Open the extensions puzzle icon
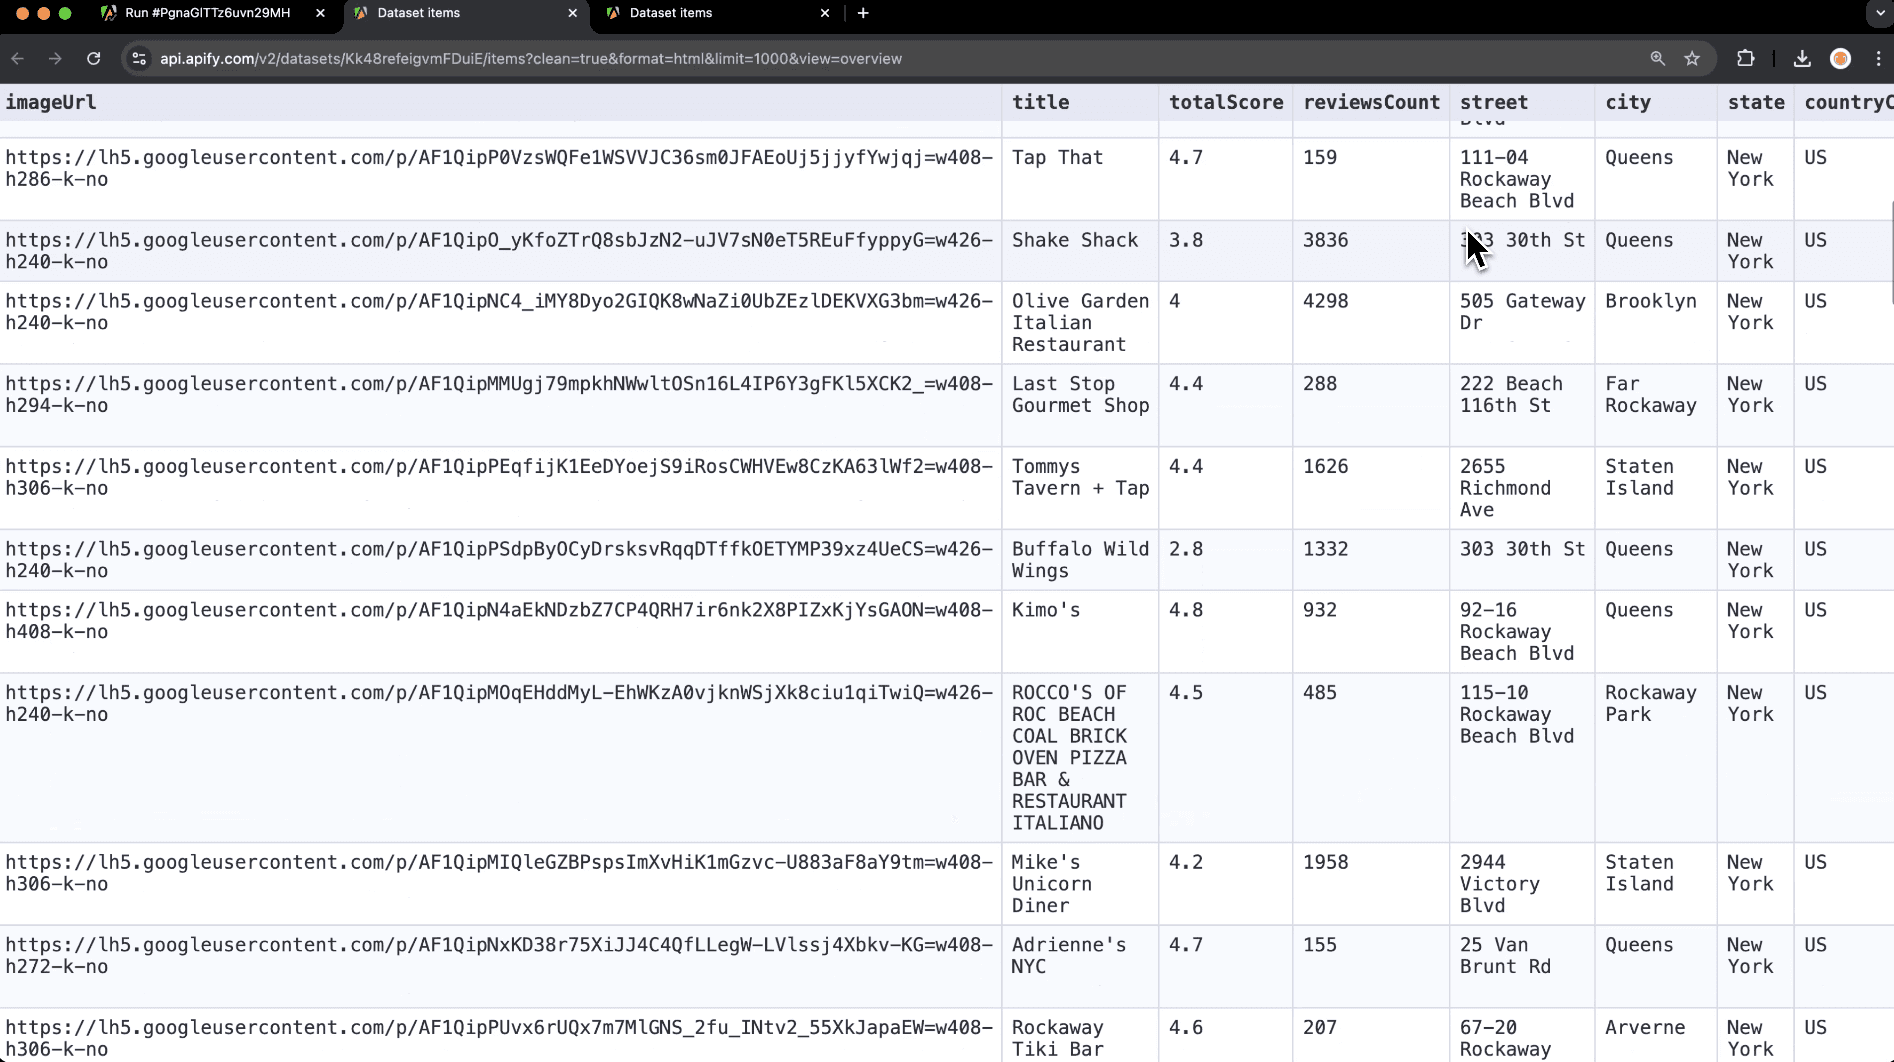 [1746, 59]
